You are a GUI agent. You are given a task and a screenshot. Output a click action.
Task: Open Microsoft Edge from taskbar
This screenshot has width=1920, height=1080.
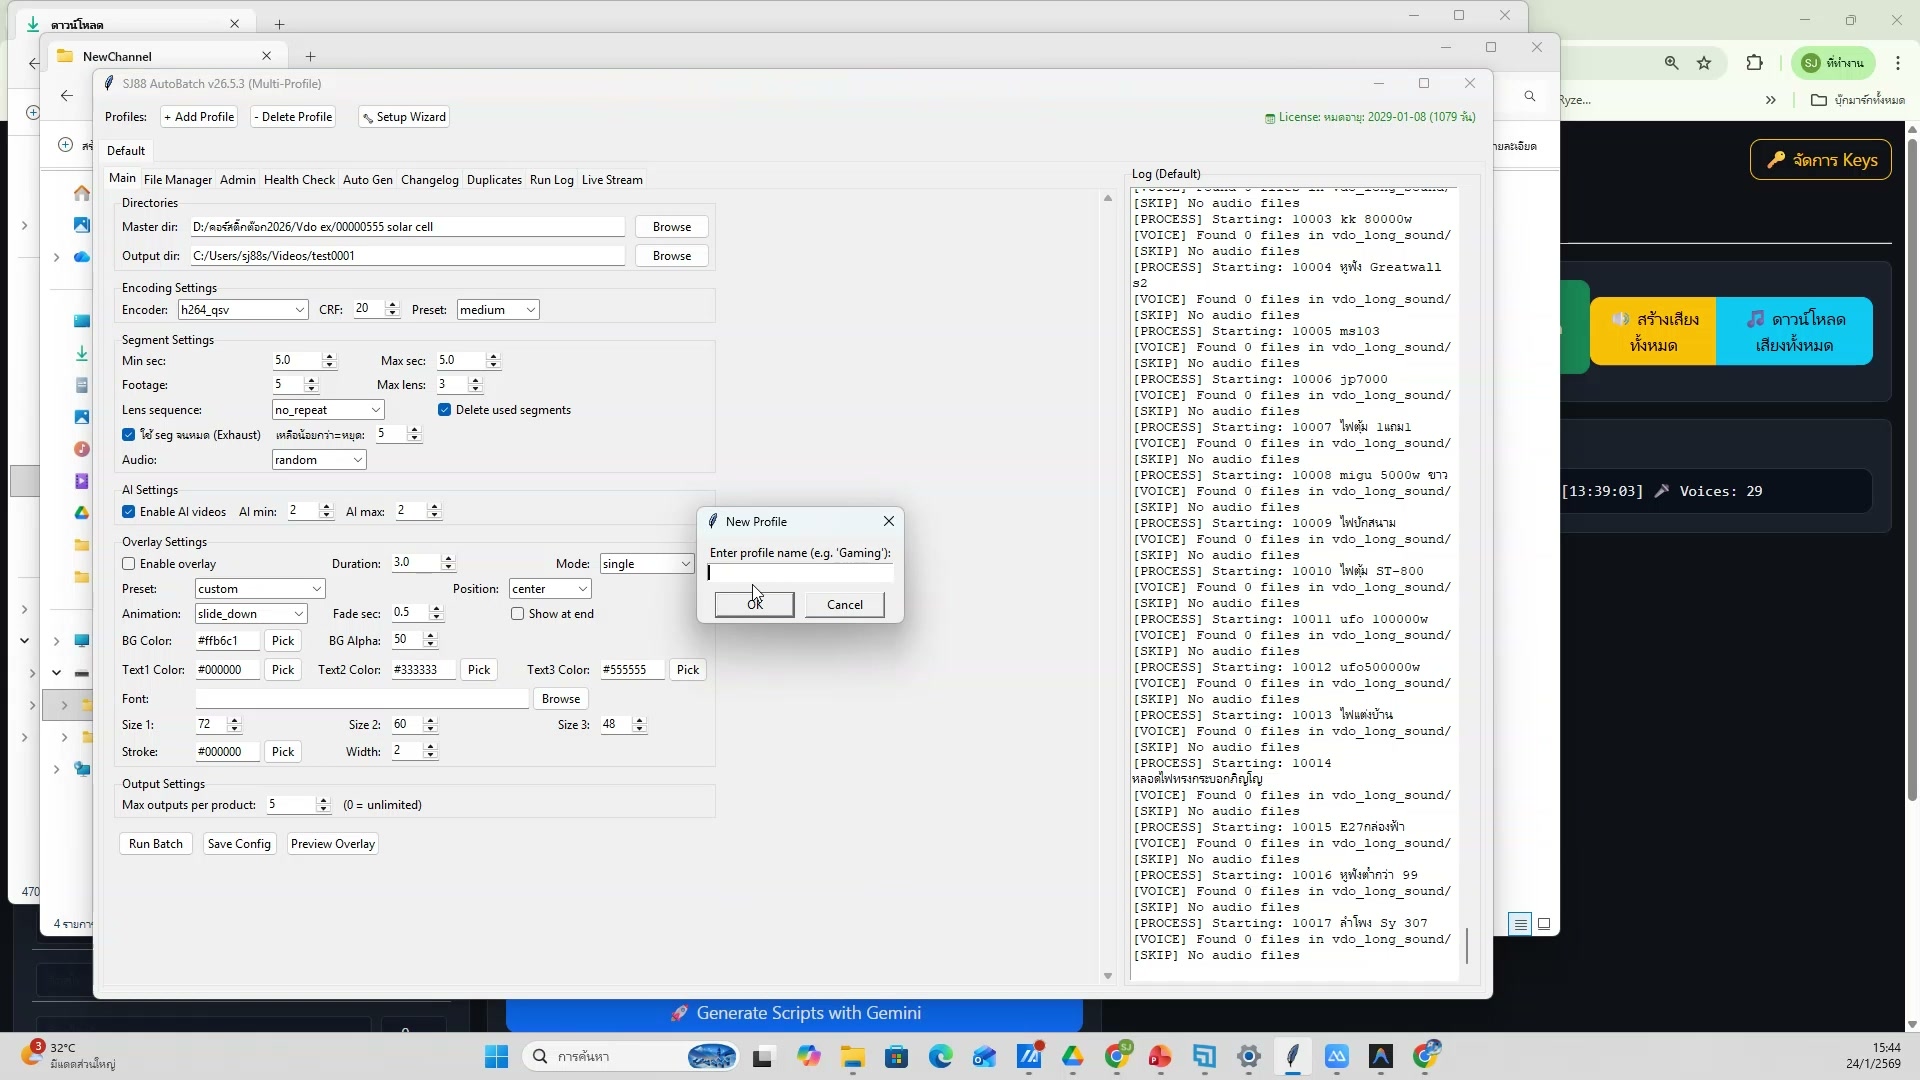click(x=940, y=1056)
